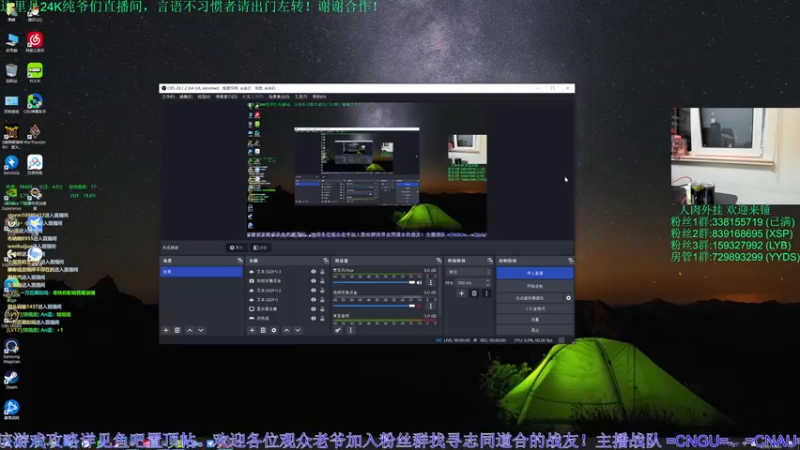Click 启动虚拟摄像机 start virtual camera button
Screen dimensions: 800x450
pyautogui.click(x=530, y=298)
